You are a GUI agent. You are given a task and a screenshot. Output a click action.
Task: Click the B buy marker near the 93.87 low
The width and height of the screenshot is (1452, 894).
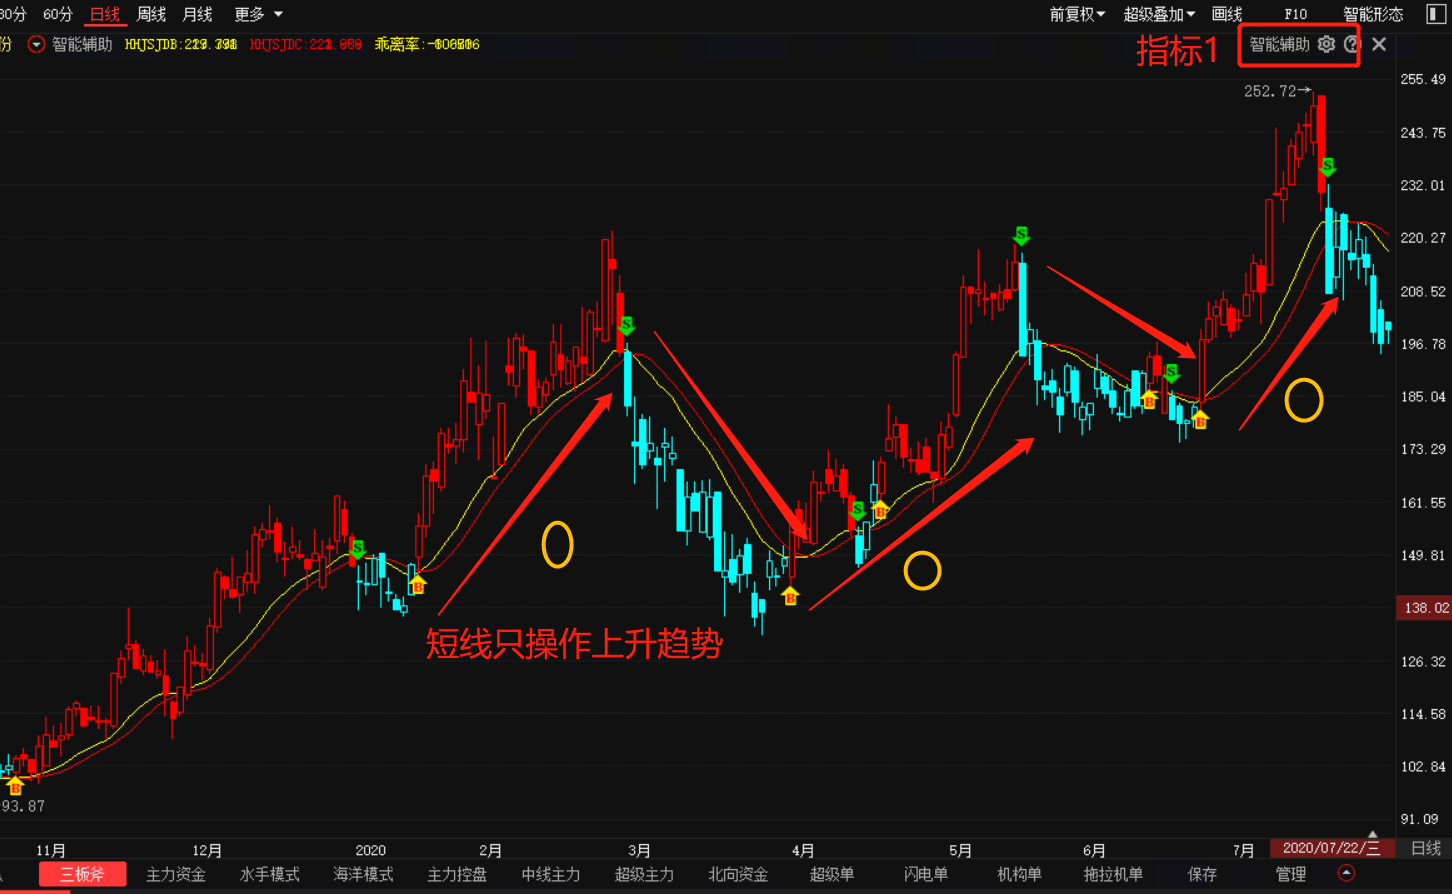[15, 786]
